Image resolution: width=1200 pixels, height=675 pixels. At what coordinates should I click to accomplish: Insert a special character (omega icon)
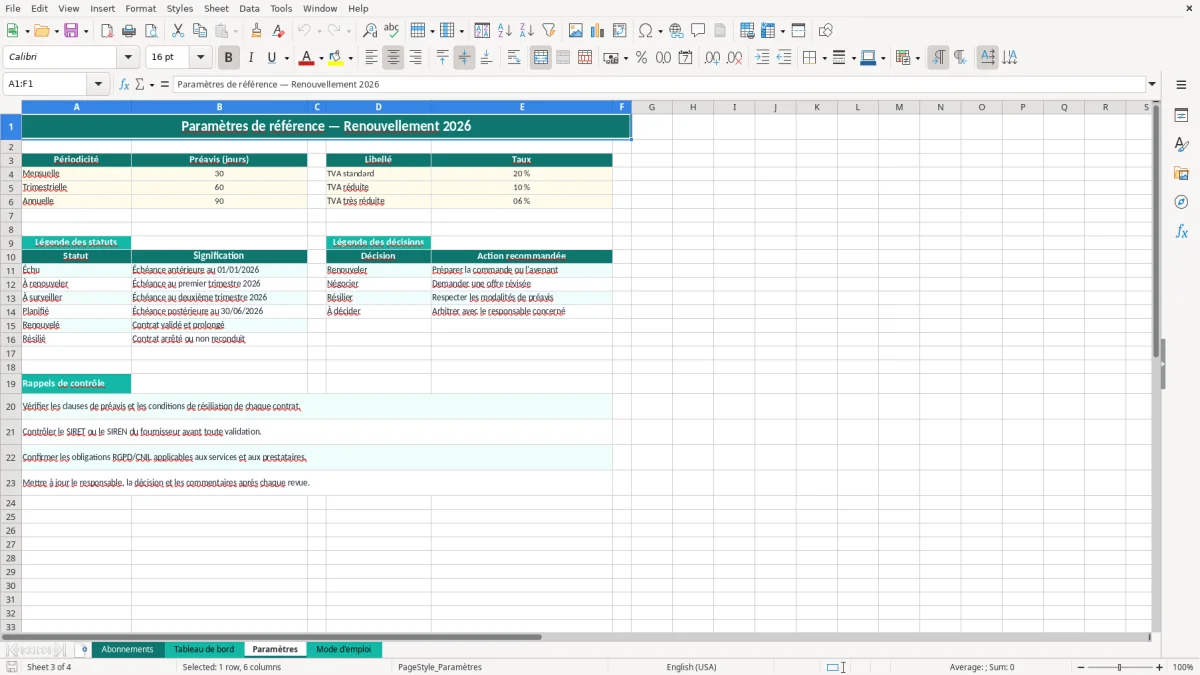coord(645,31)
